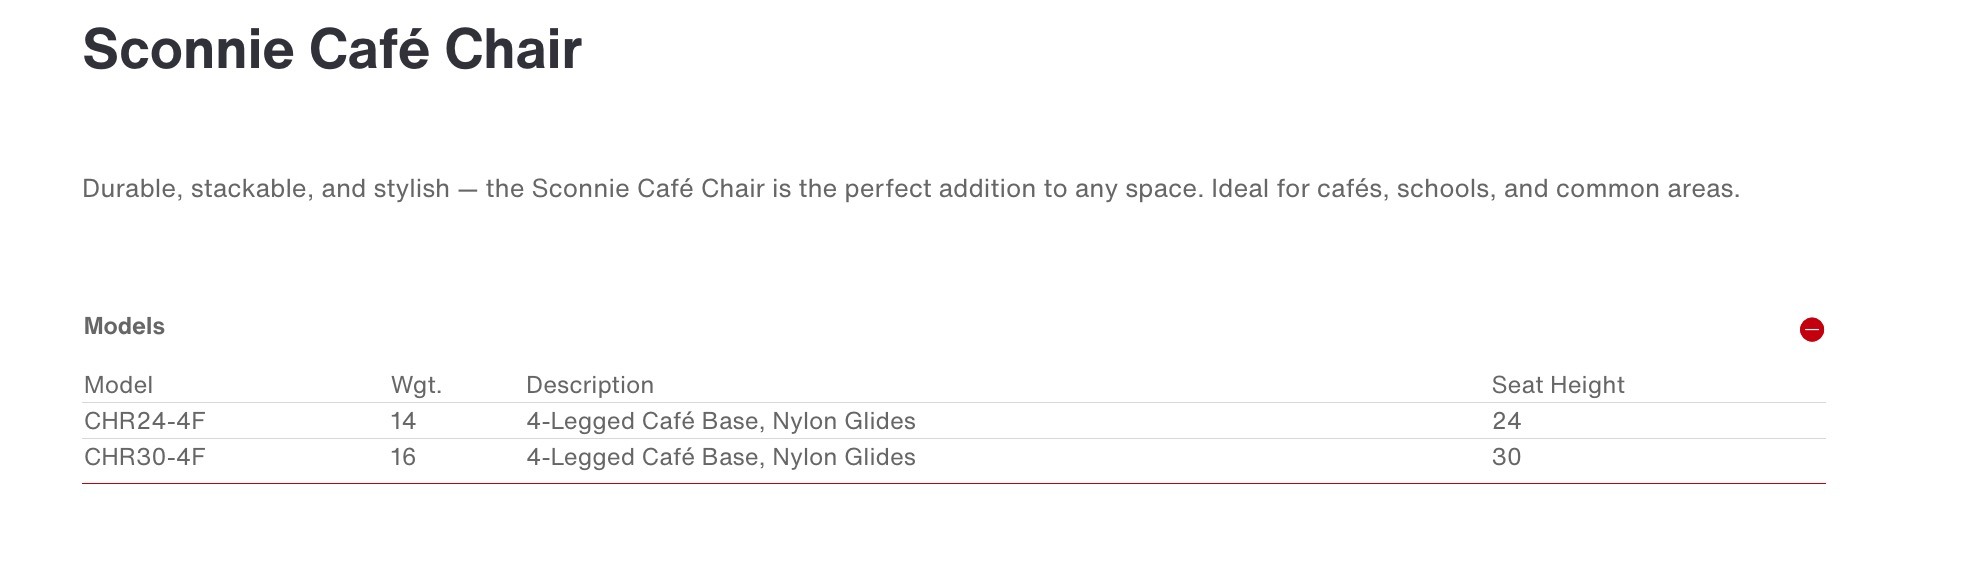Click the Model column header

(x=118, y=385)
